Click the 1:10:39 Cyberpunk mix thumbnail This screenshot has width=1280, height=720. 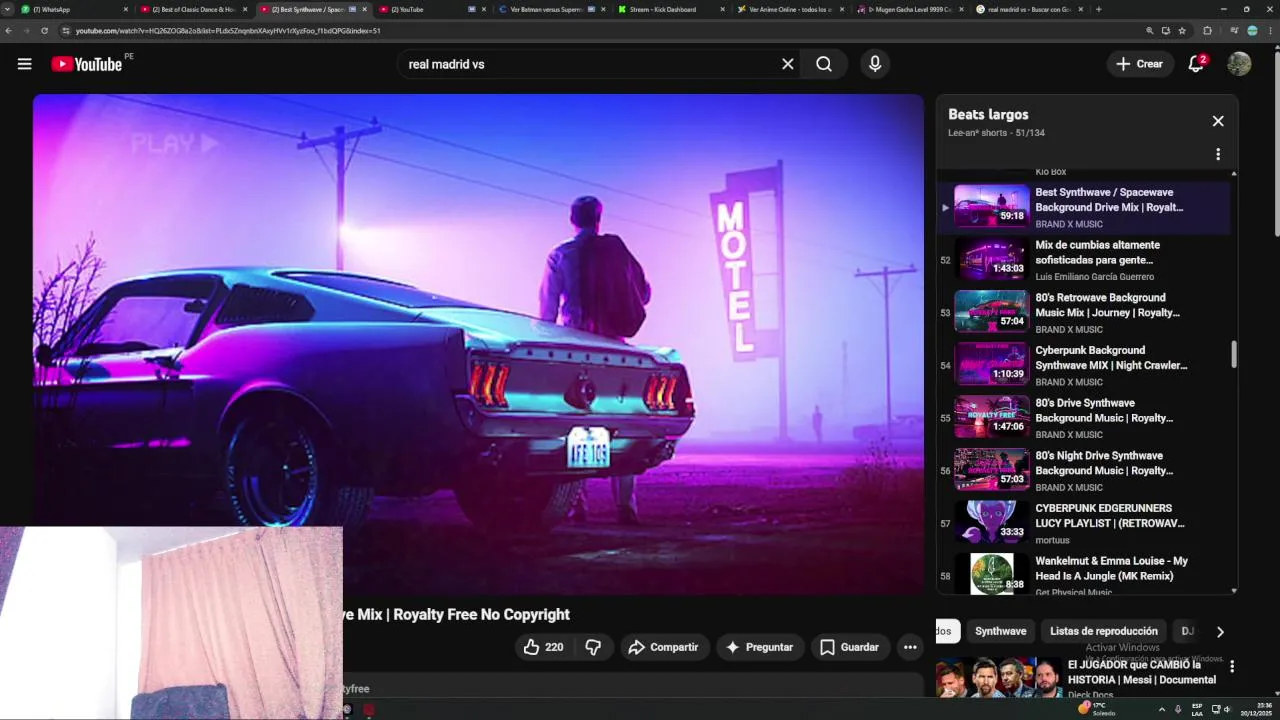coord(991,364)
